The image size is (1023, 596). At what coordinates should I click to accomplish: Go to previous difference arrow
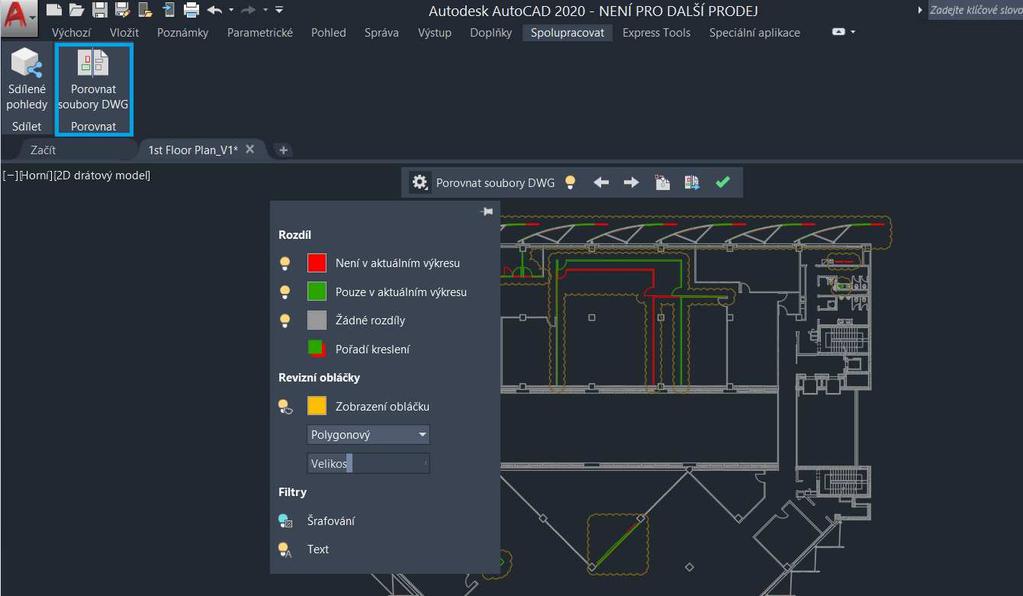[x=601, y=183]
